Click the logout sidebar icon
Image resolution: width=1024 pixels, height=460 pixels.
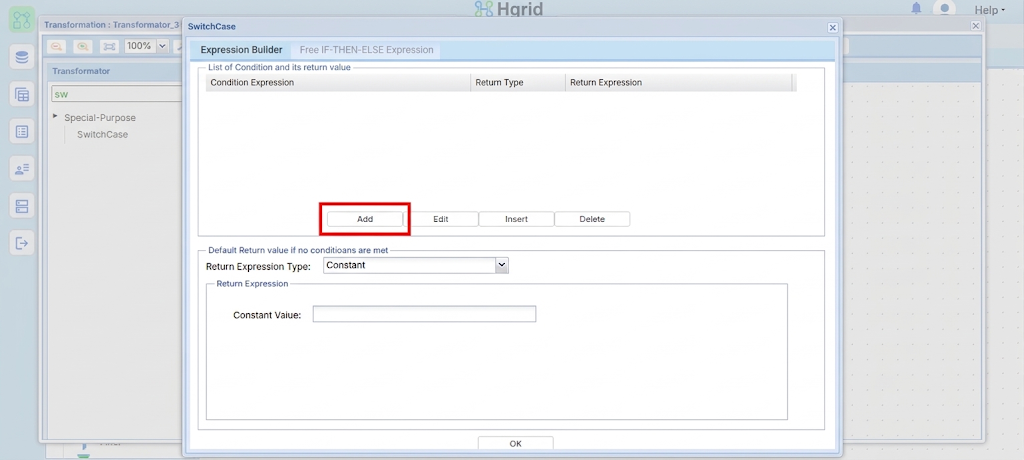[x=22, y=244]
